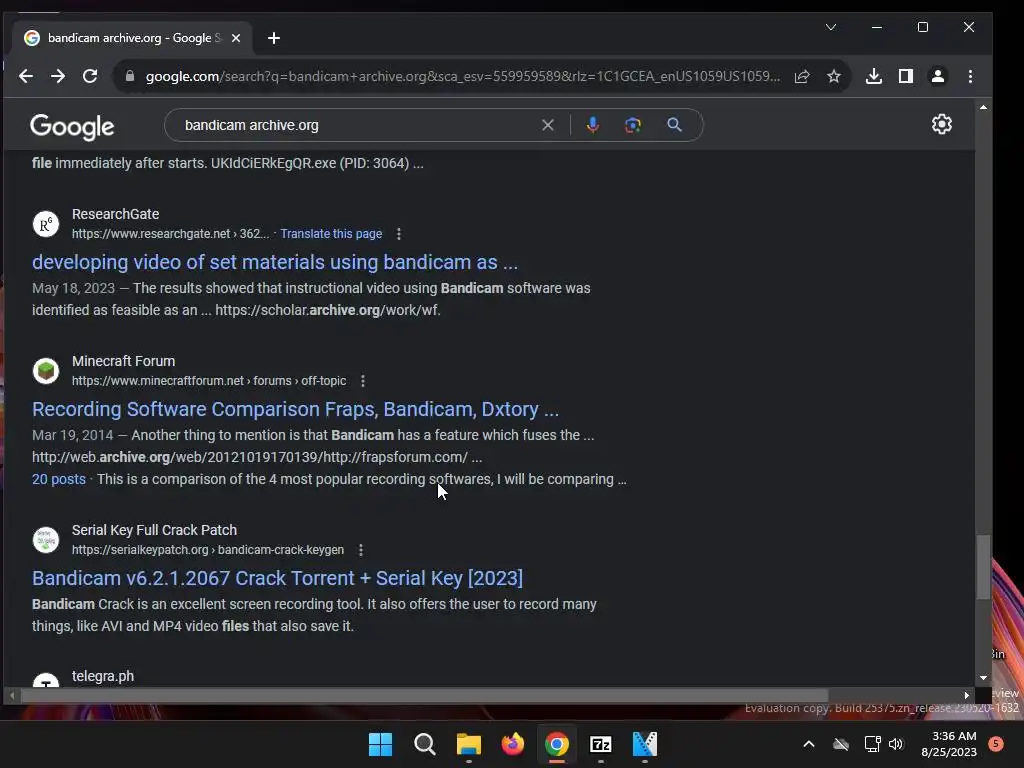Click the Minecraft Forum site favicon

pyautogui.click(x=46, y=371)
